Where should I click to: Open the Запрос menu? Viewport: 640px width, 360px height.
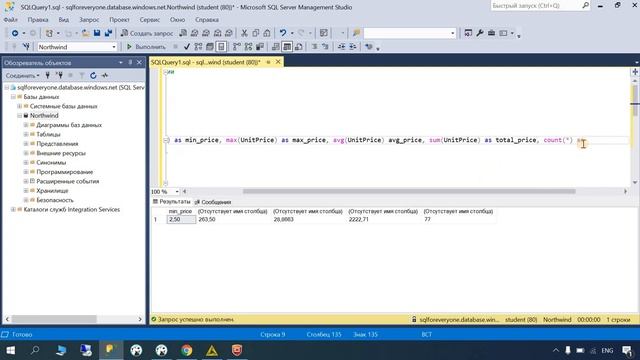point(89,20)
